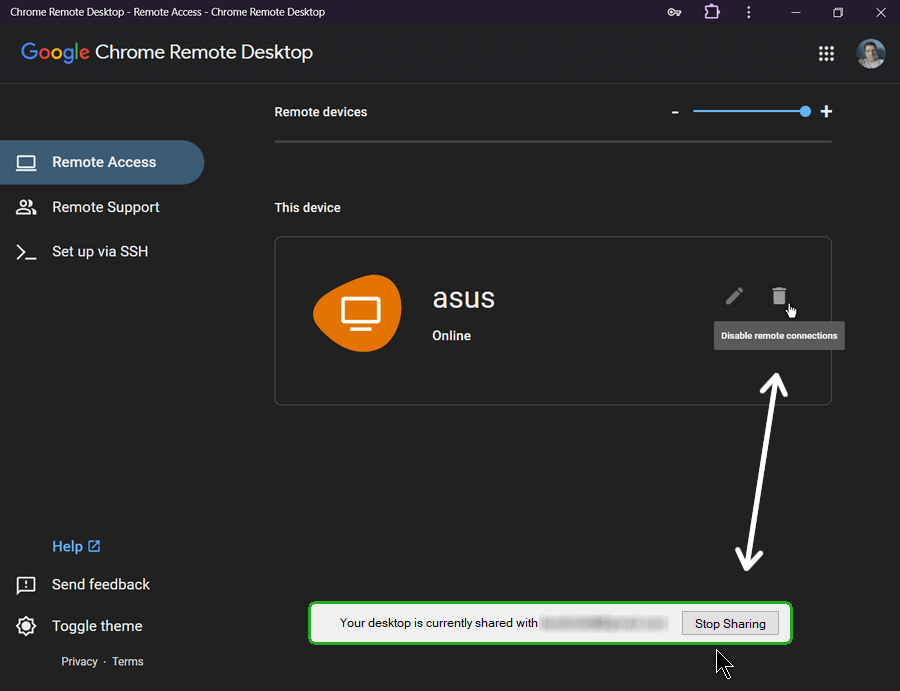Open the Google apps grid
The image size is (900, 691).
pyautogui.click(x=826, y=53)
